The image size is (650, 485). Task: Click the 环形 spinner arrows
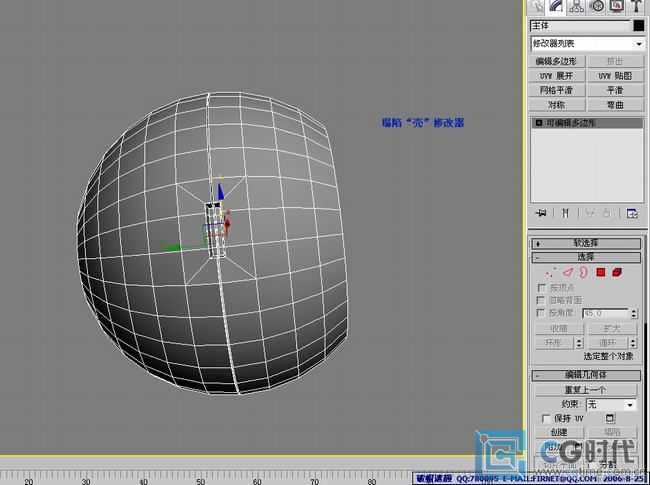tap(580, 343)
